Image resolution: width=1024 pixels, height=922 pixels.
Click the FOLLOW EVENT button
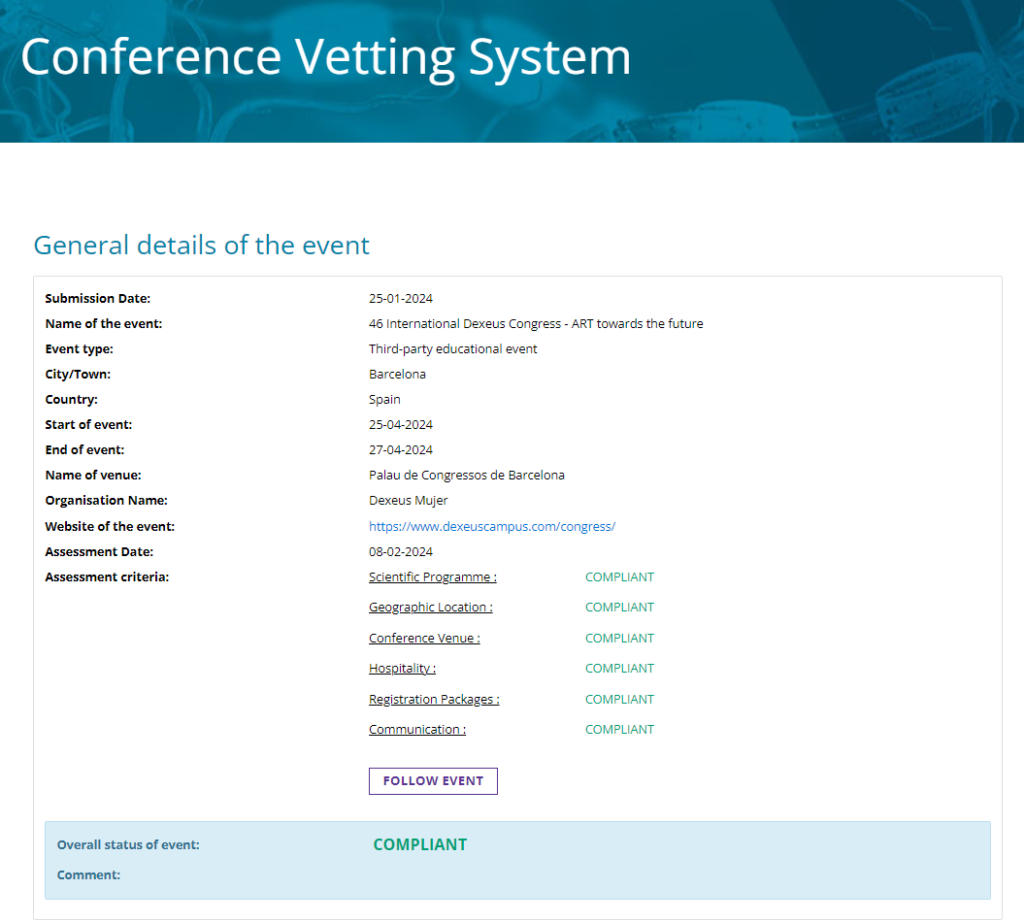pos(433,781)
